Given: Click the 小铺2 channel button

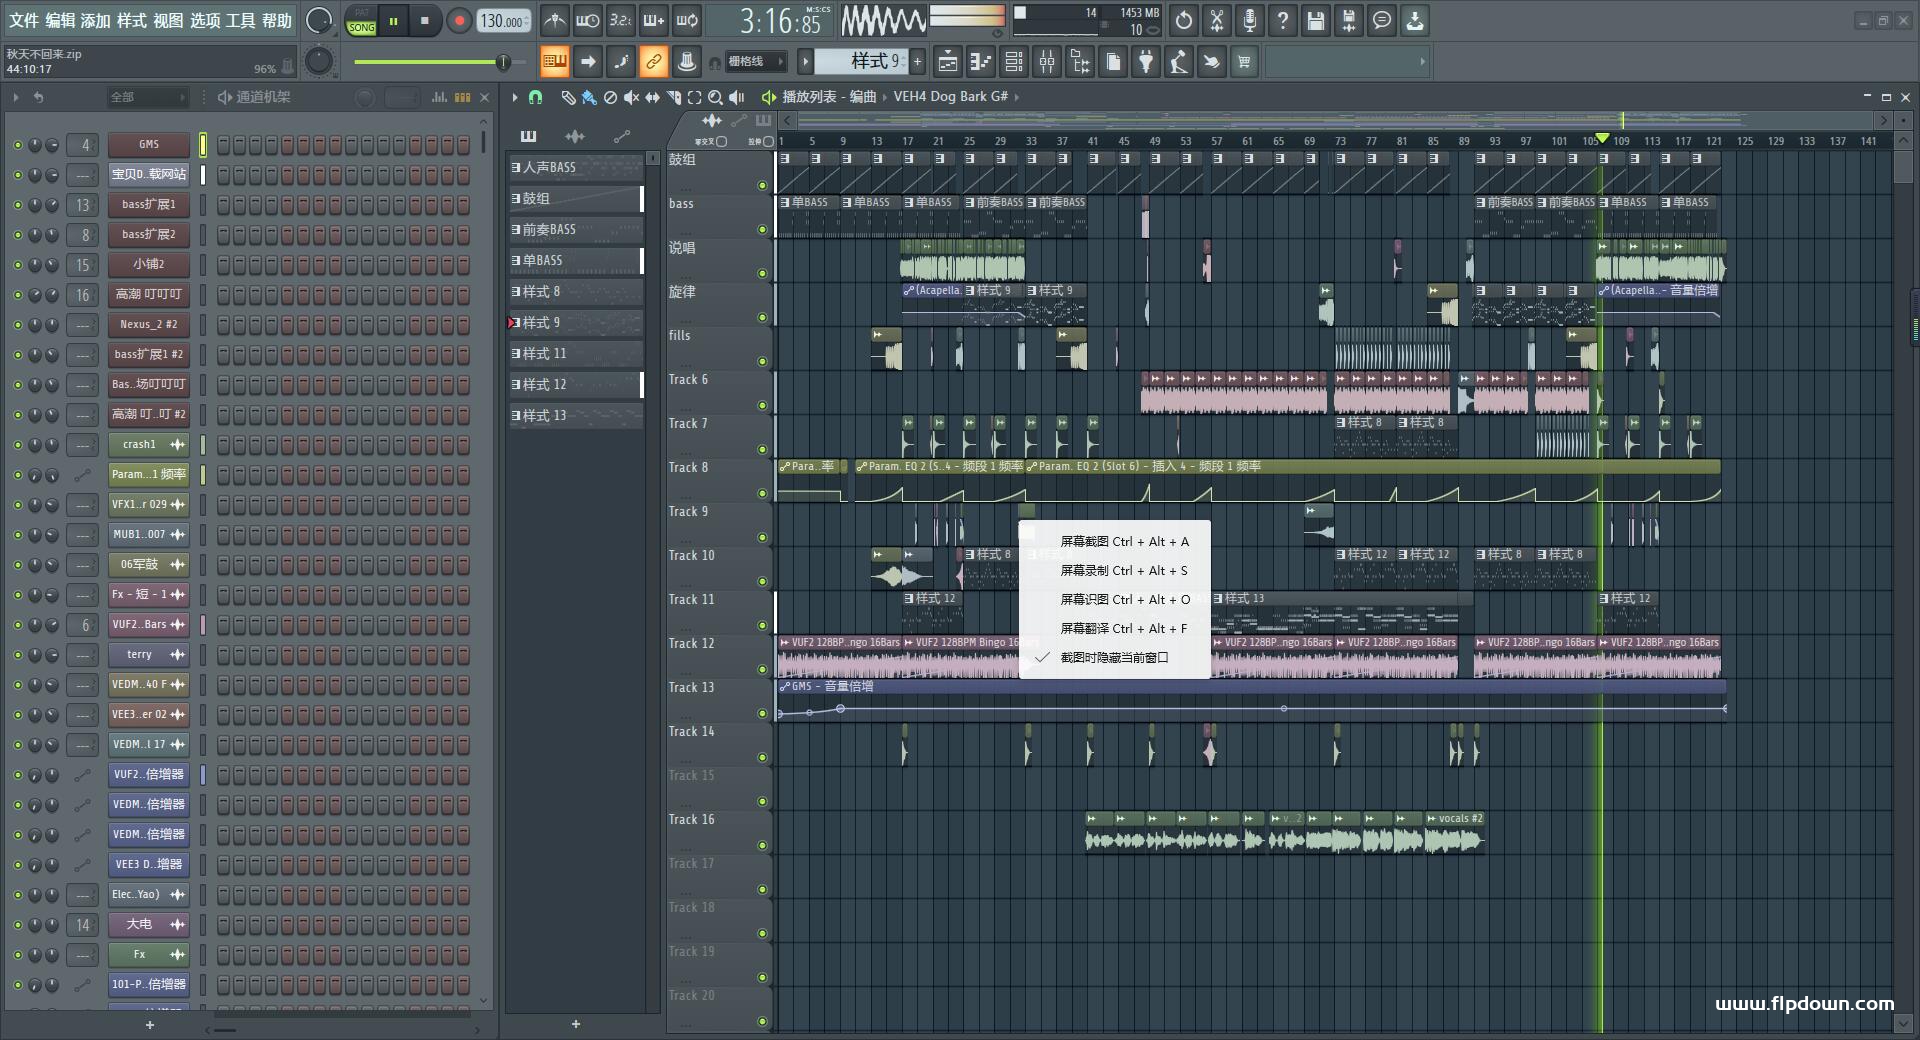Looking at the screenshot, I should coord(149,265).
